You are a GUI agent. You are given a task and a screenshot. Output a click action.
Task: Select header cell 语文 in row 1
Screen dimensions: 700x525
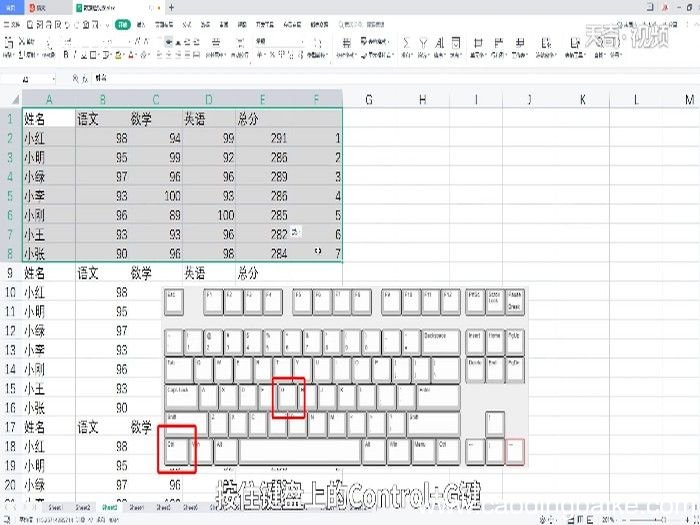click(x=102, y=119)
